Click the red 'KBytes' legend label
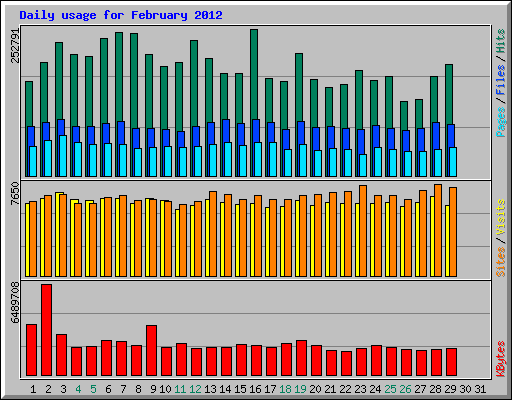Image resolution: width=512 pixels, height=400 pixels. (x=501, y=359)
